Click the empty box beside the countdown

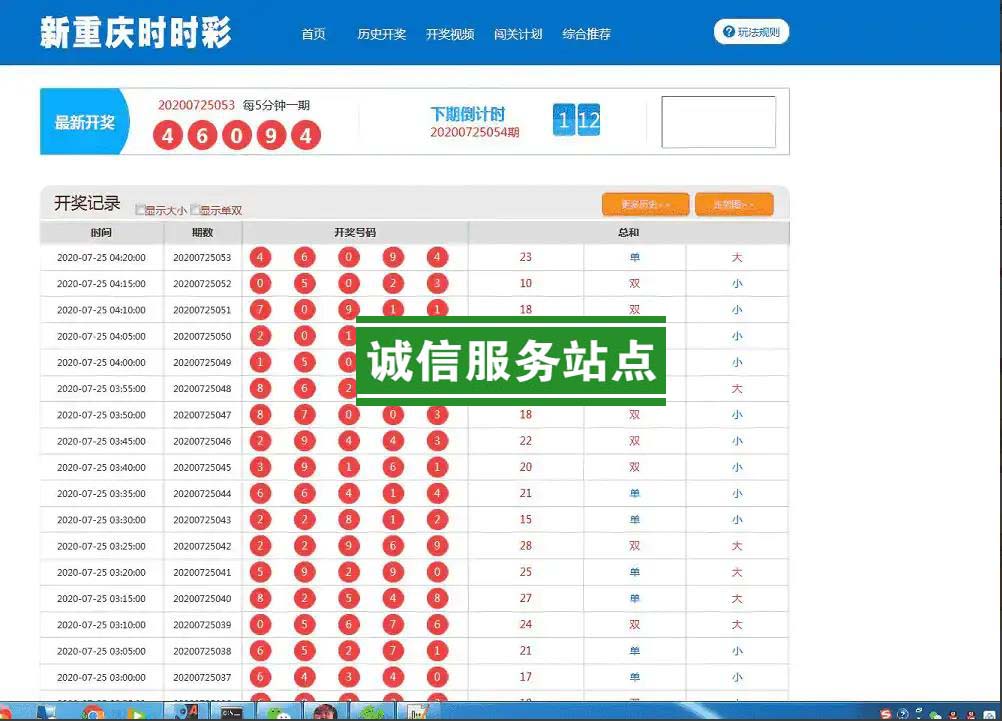pos(718,122)
